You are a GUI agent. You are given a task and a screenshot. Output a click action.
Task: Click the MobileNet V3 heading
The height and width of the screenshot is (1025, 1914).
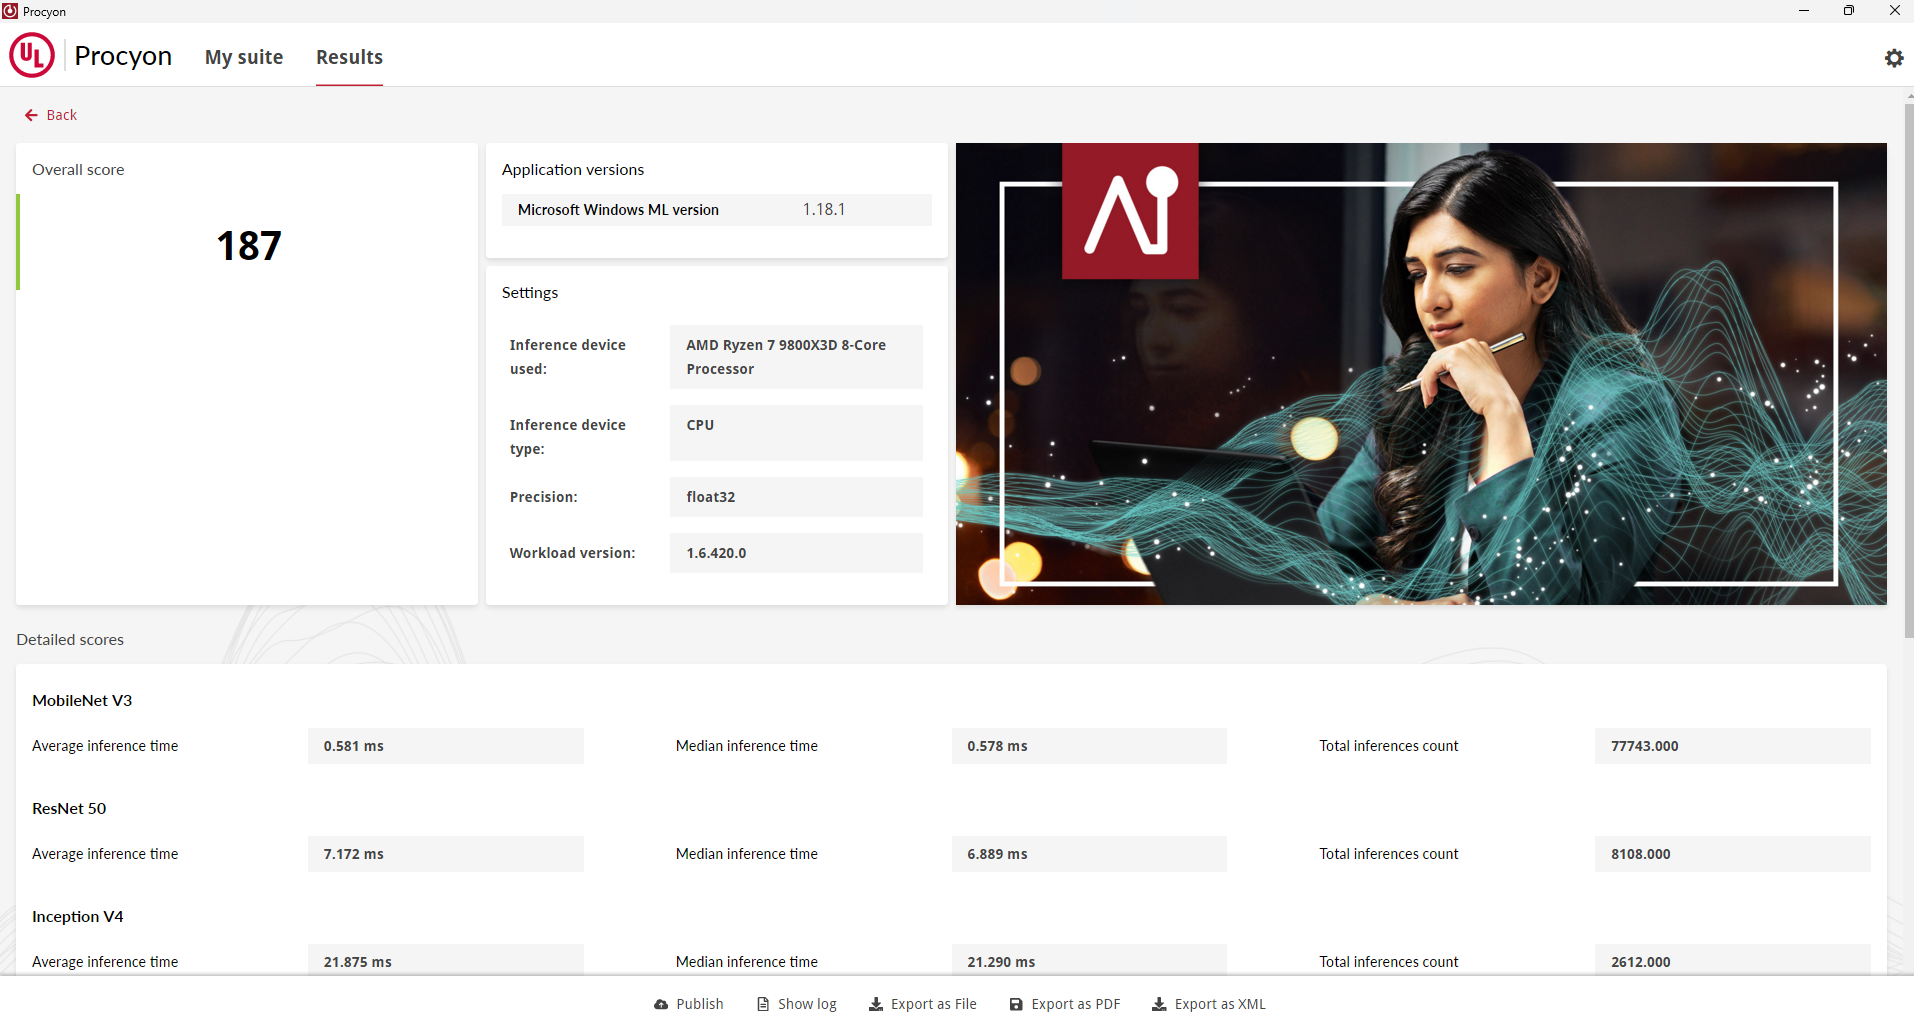coord(82,700)
